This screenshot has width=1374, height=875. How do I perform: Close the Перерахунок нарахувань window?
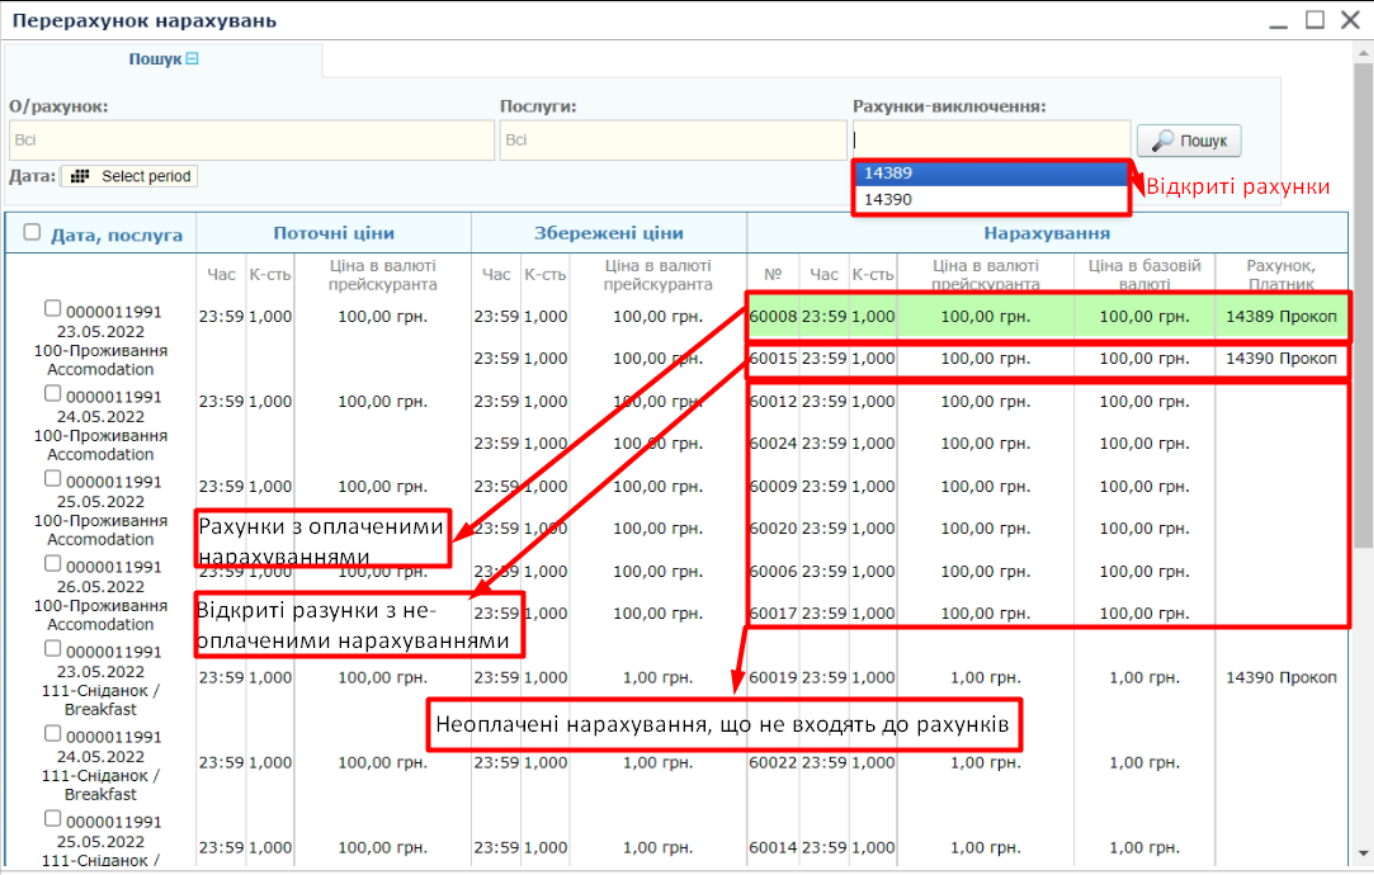[1350, 20]
